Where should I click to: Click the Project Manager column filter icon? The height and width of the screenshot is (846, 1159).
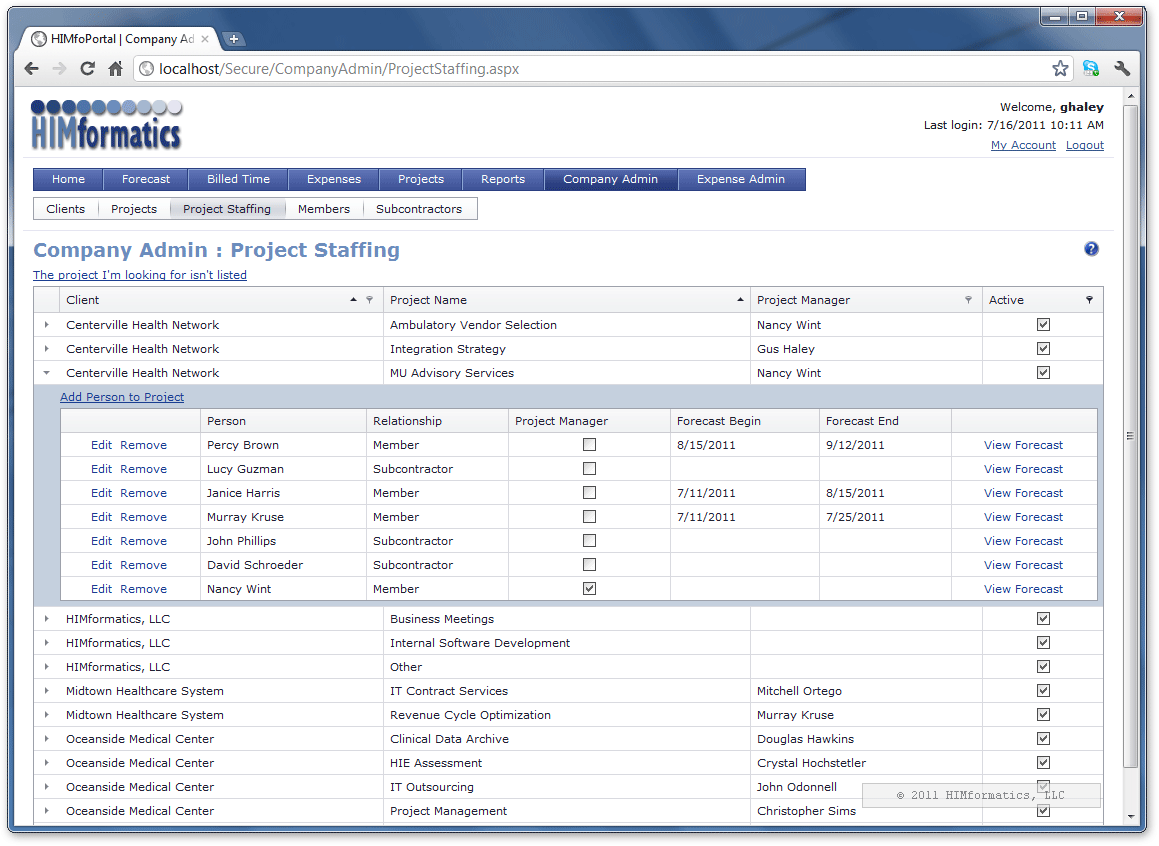pos(968,300)
